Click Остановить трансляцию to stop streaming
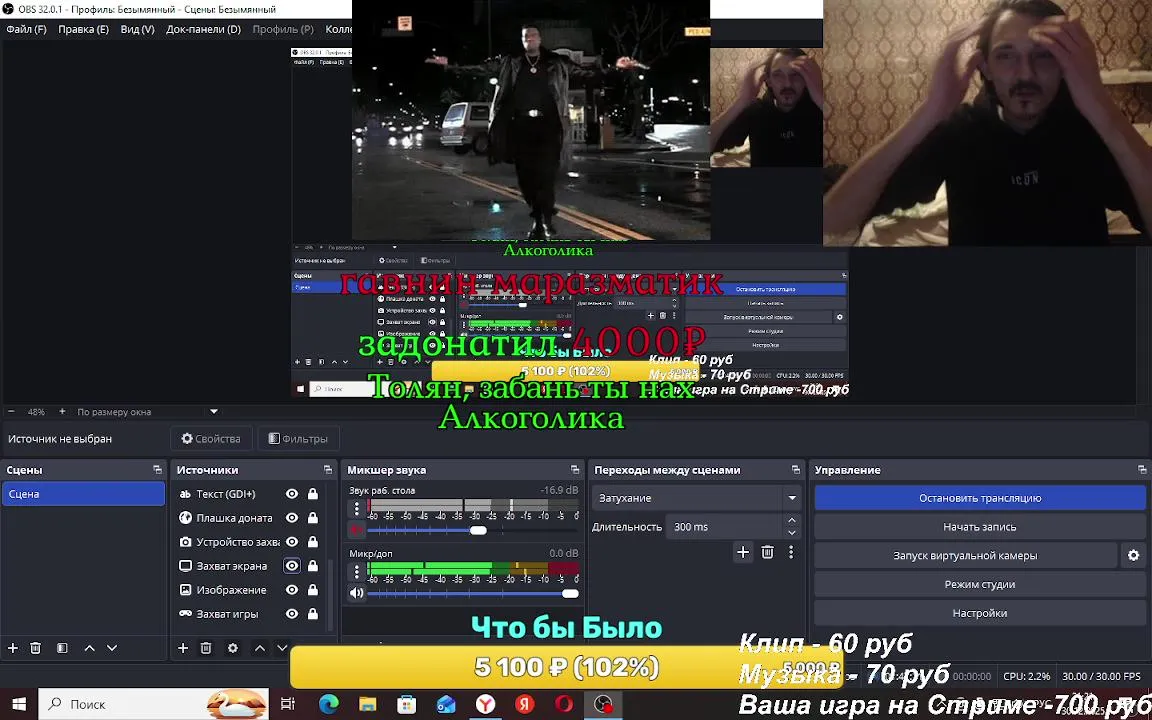 [980, 498]
